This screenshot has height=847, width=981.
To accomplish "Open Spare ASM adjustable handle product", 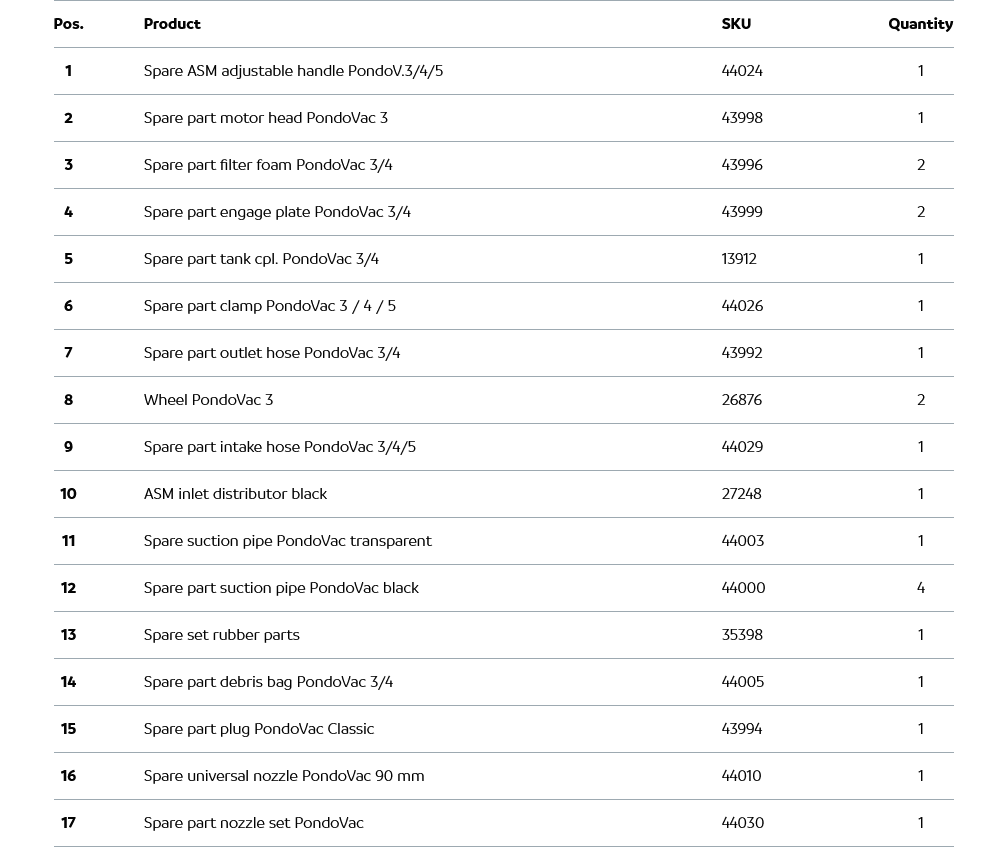I will click(x=293, y=71).
